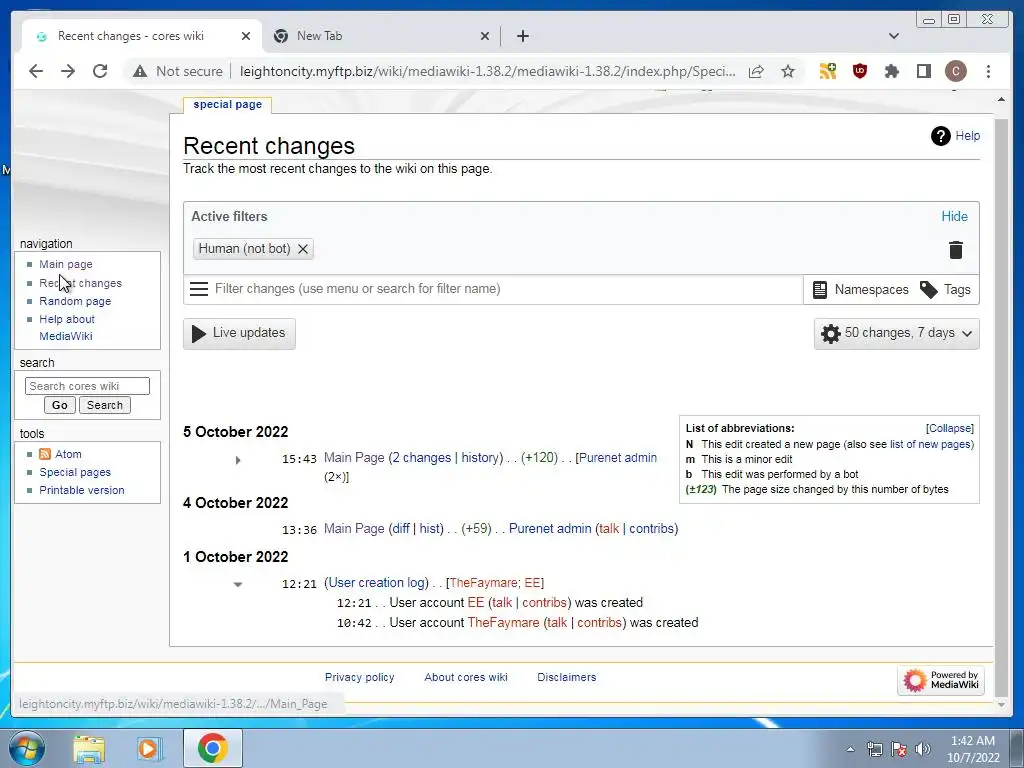Click the Search button in sidebar
Viewport: 1024px width, 768px height.
click(x=104, y=405)
